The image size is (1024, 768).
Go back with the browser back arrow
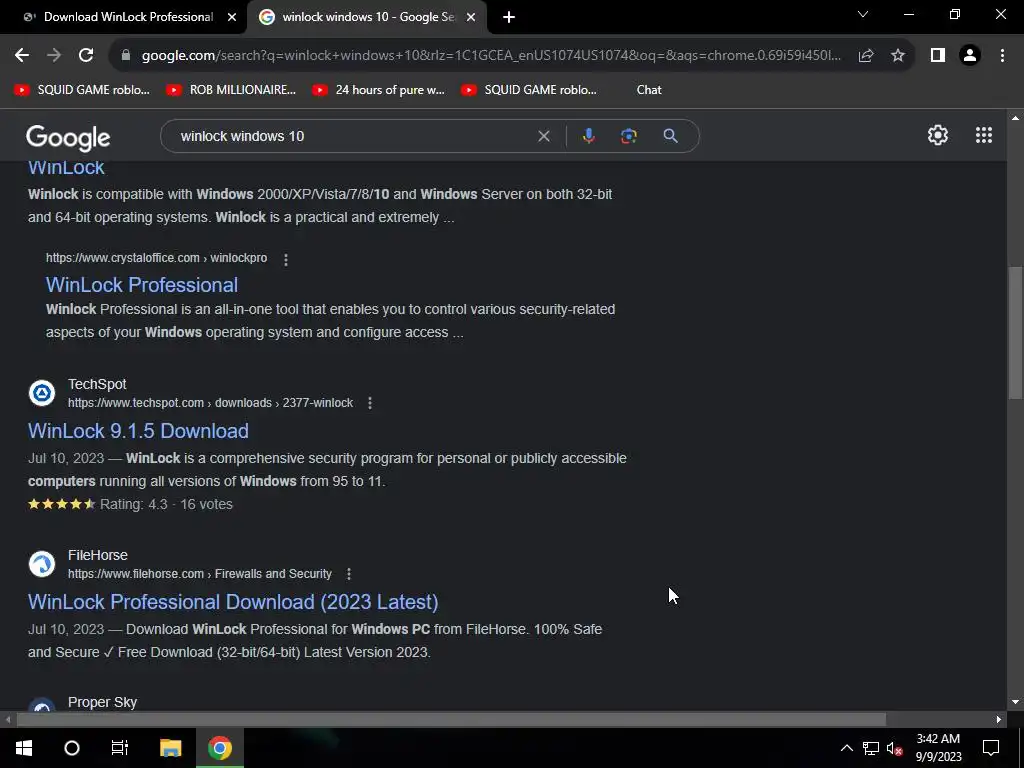22,56
